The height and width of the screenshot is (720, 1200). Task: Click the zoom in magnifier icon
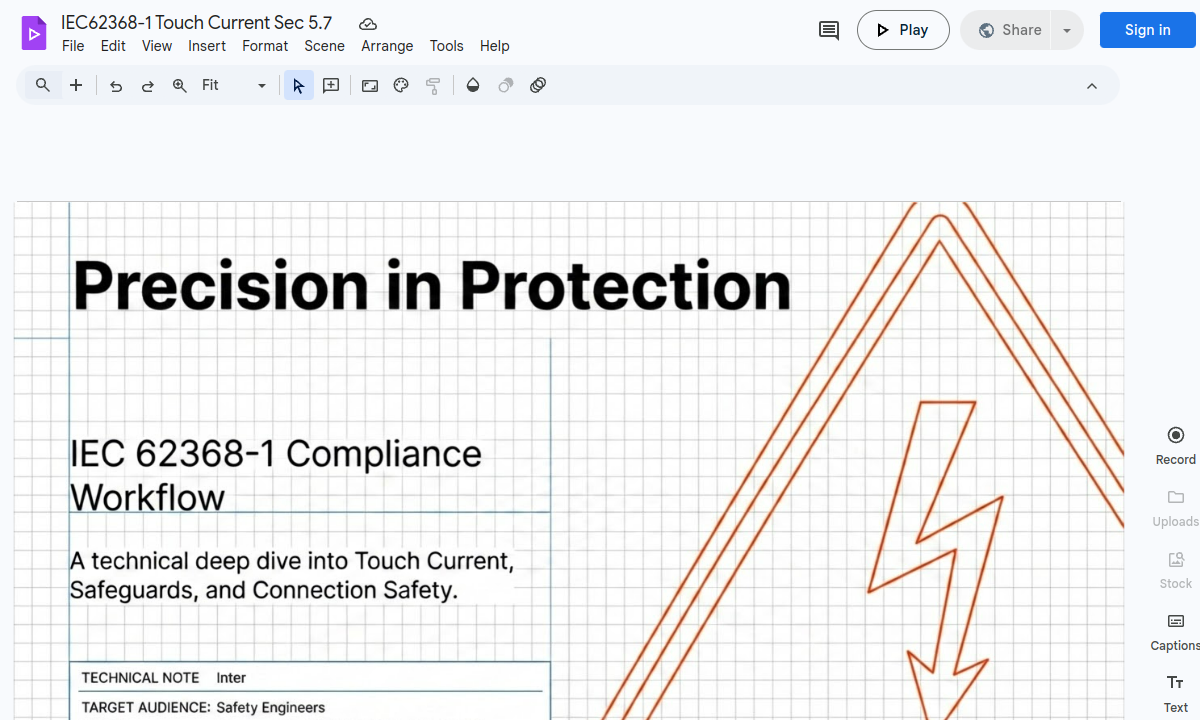[180, 85]
